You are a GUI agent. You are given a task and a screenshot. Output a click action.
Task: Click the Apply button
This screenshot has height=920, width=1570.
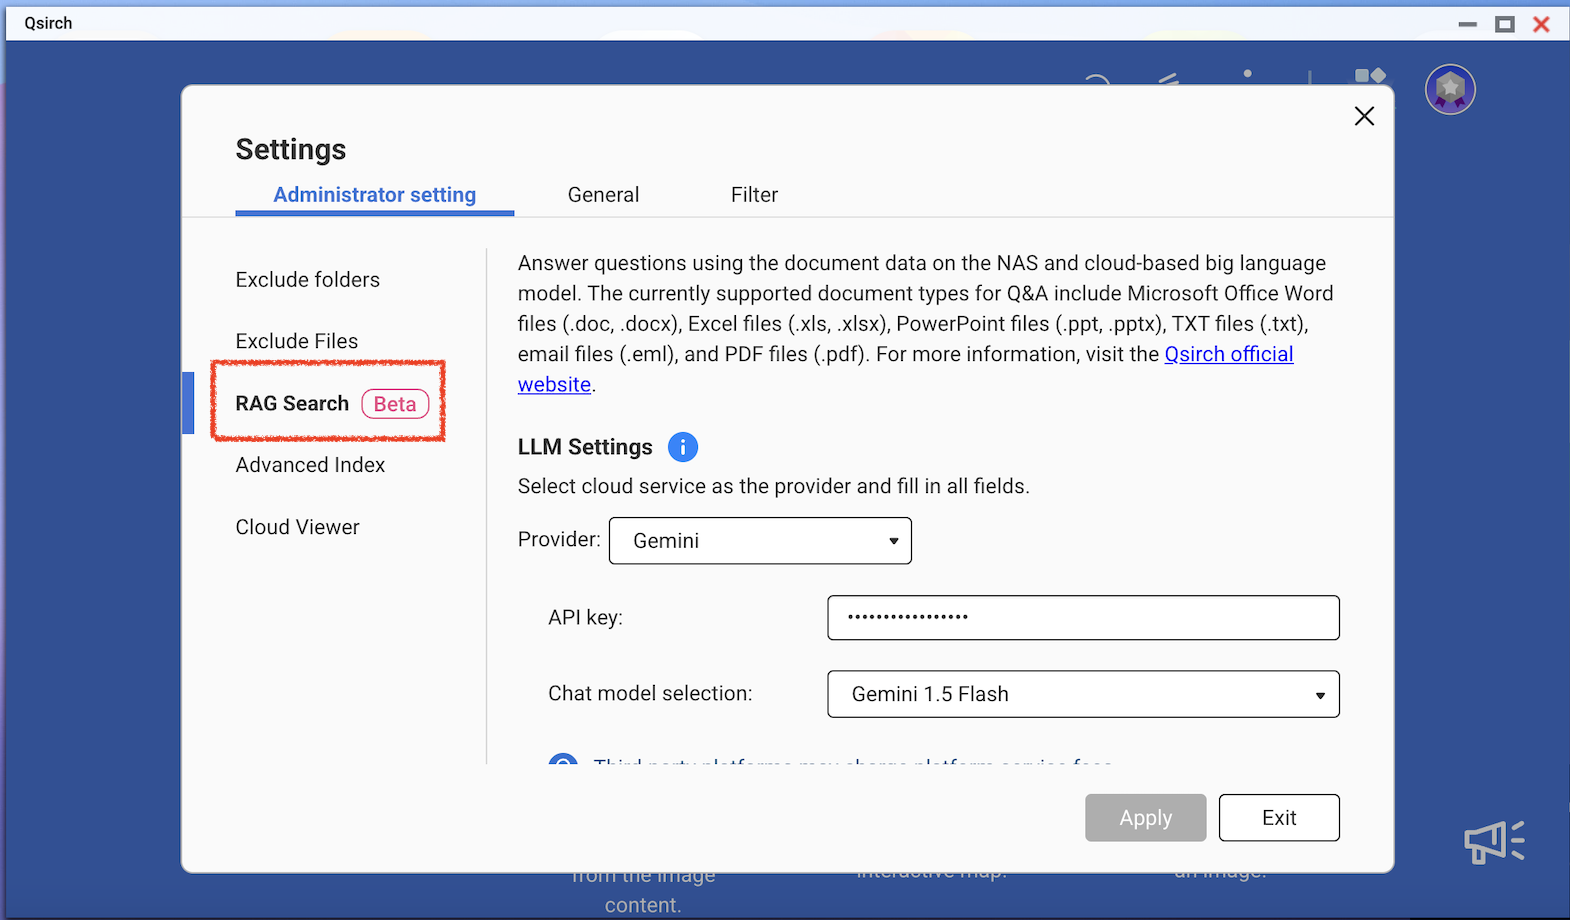pyautogui.click(x=1146, y=818)
